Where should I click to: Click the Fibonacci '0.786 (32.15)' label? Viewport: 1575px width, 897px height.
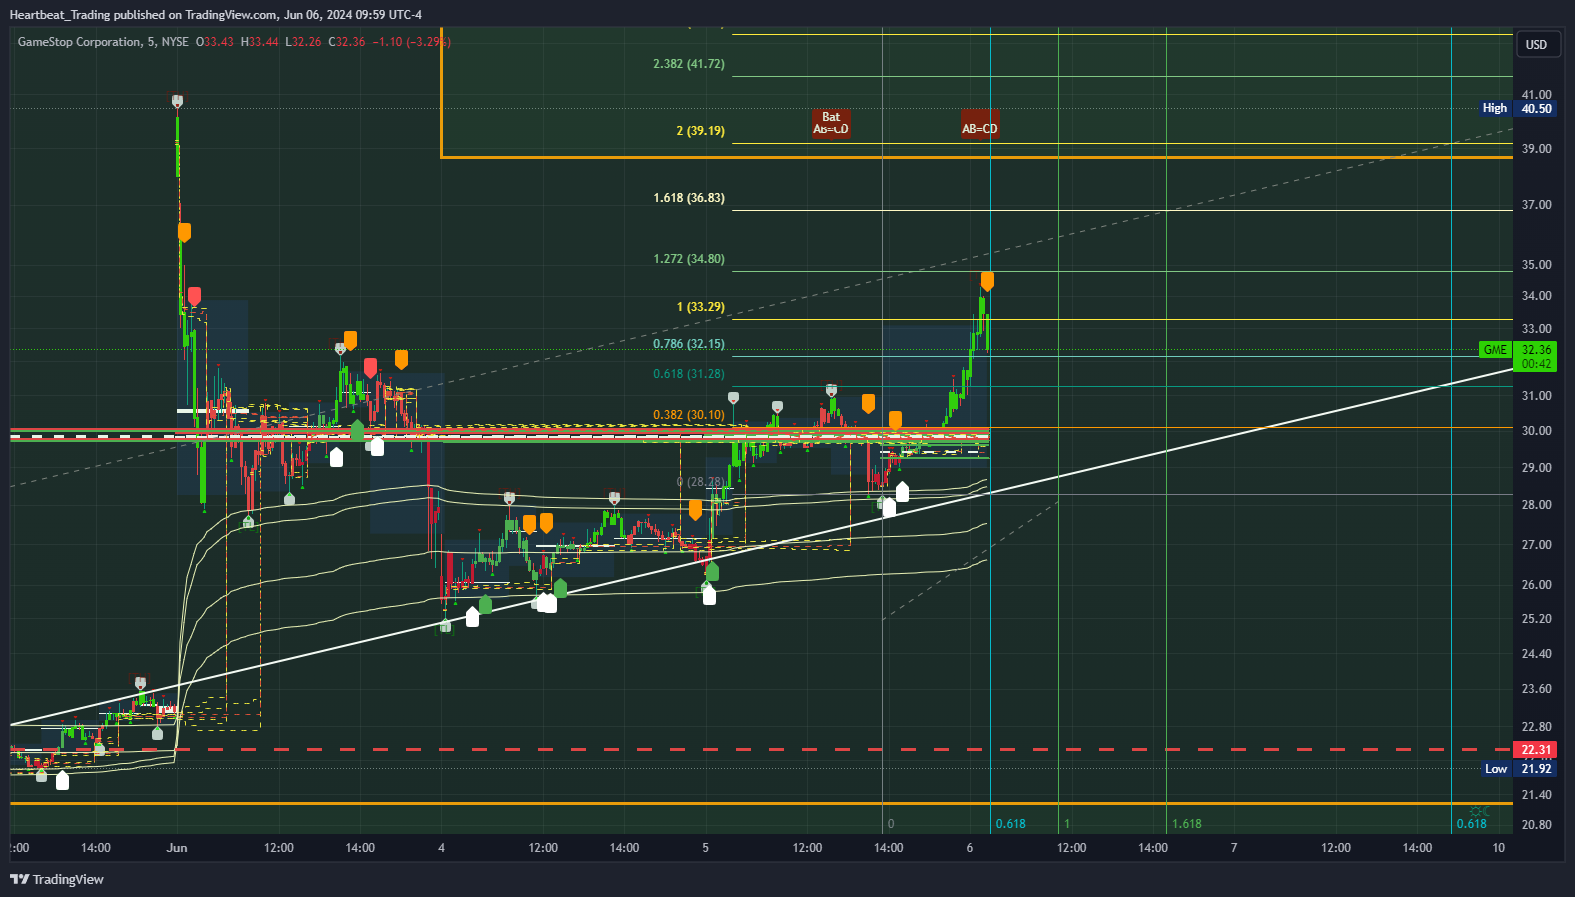coord(689,344)
